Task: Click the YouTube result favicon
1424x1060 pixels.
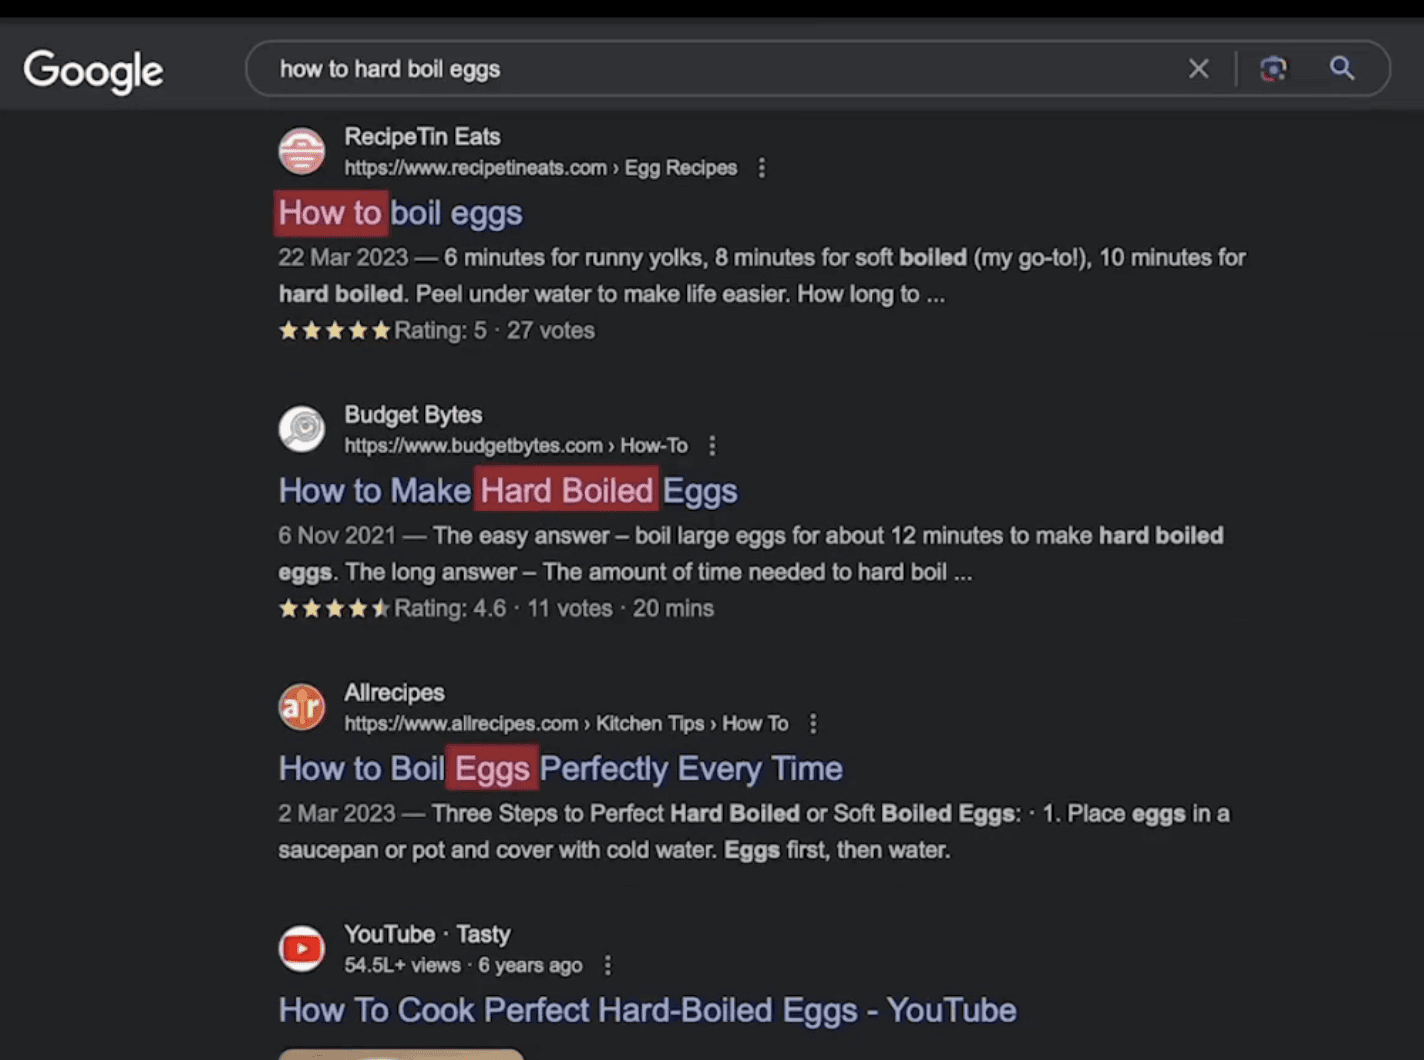Action: [x=301, y=949]
